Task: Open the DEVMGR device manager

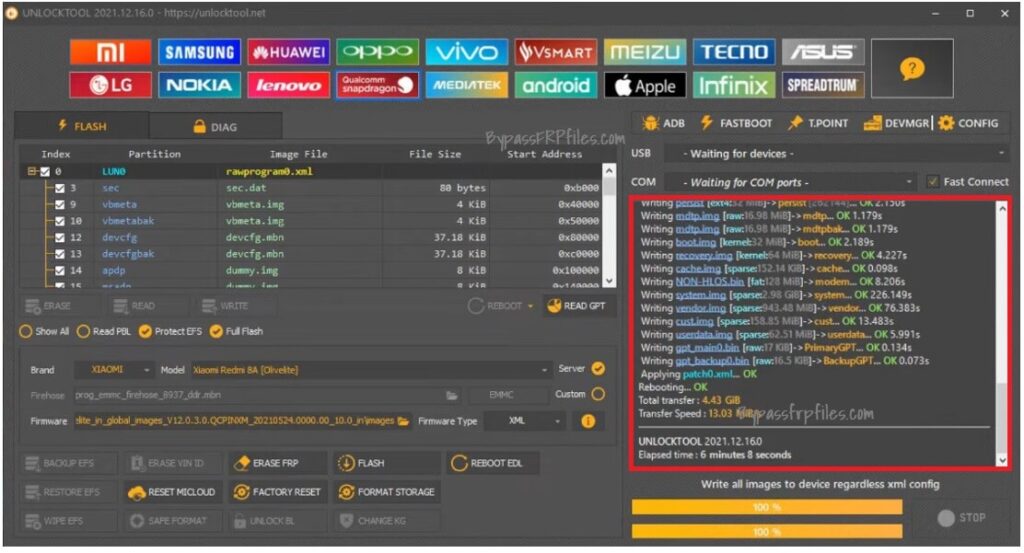Action: (x=897, y=123)
